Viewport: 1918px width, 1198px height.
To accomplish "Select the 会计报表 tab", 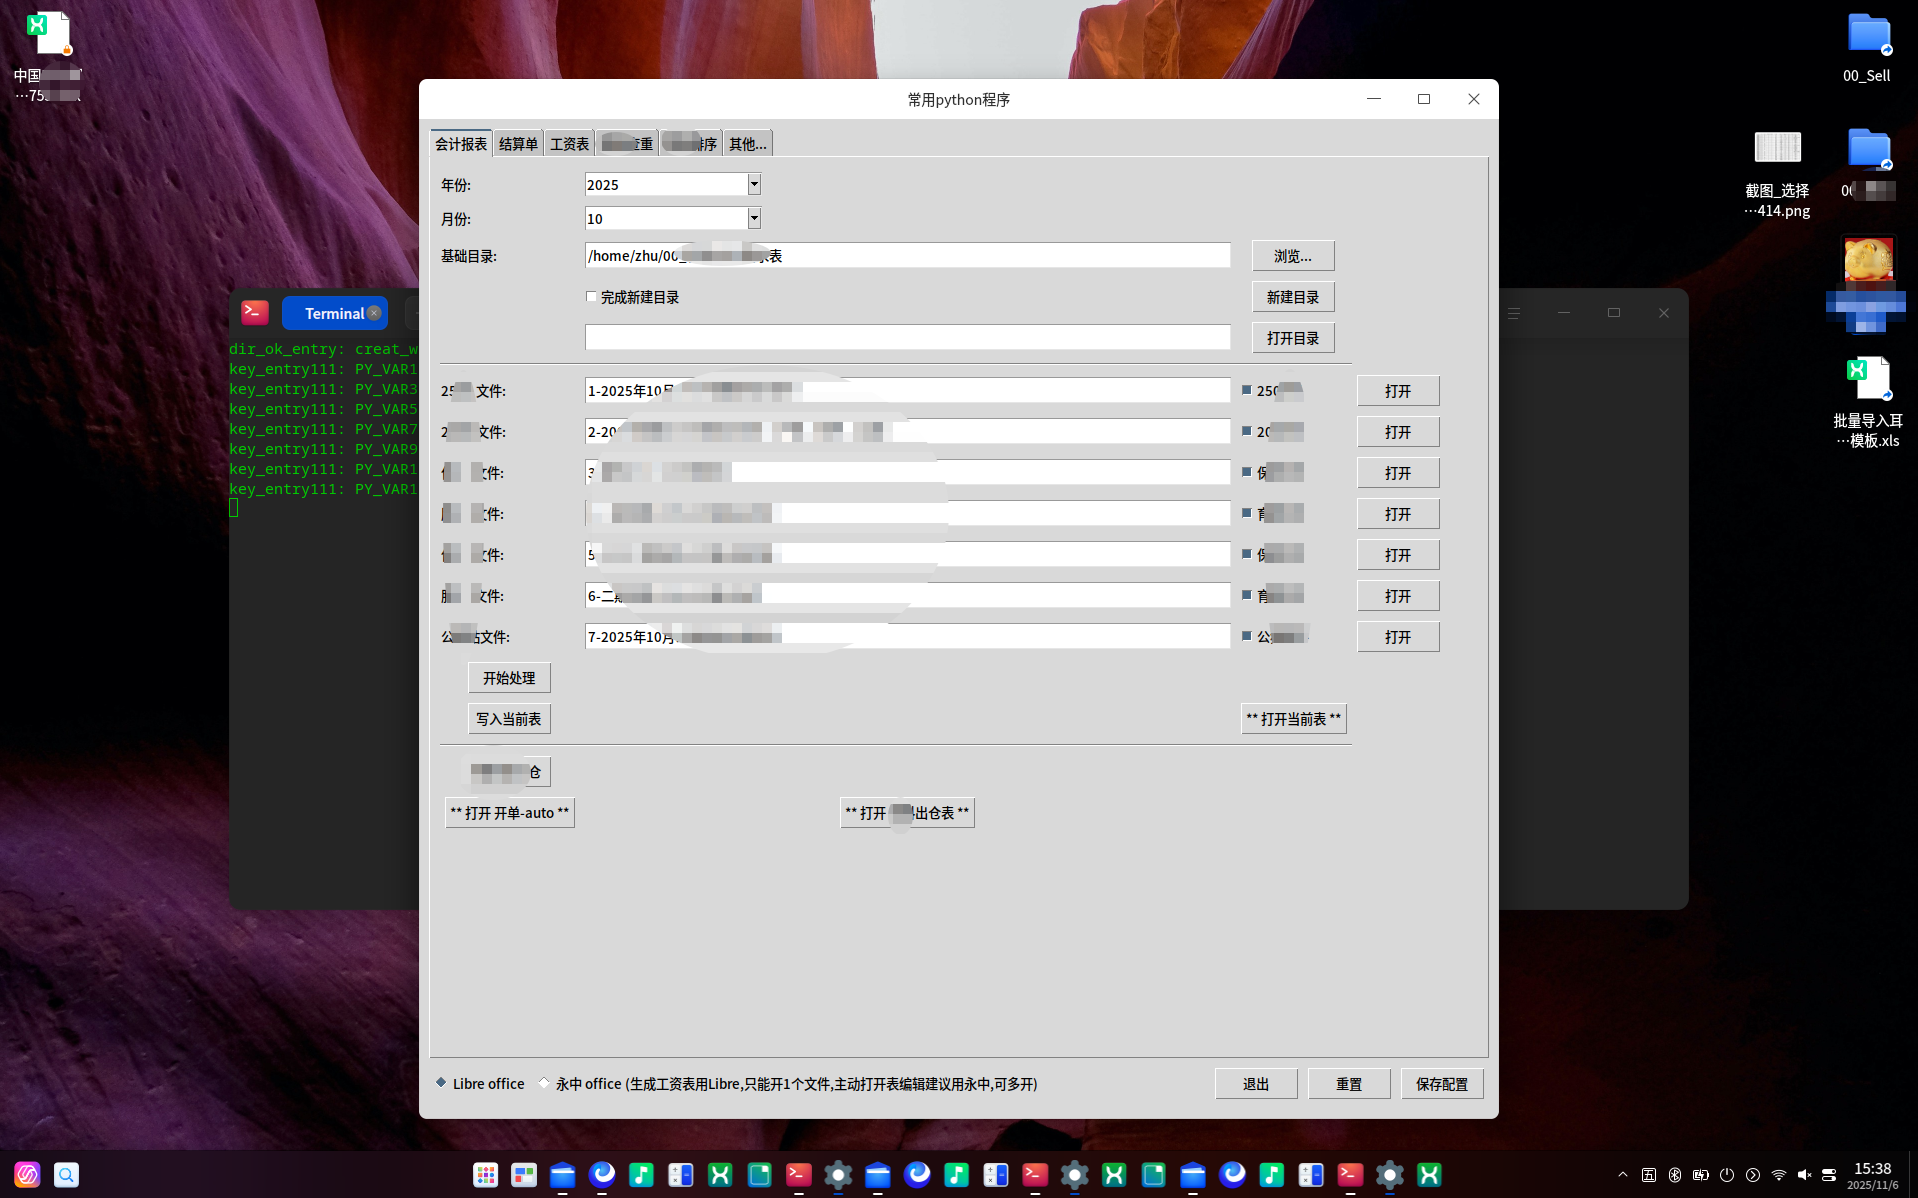I will click(461, 144).
